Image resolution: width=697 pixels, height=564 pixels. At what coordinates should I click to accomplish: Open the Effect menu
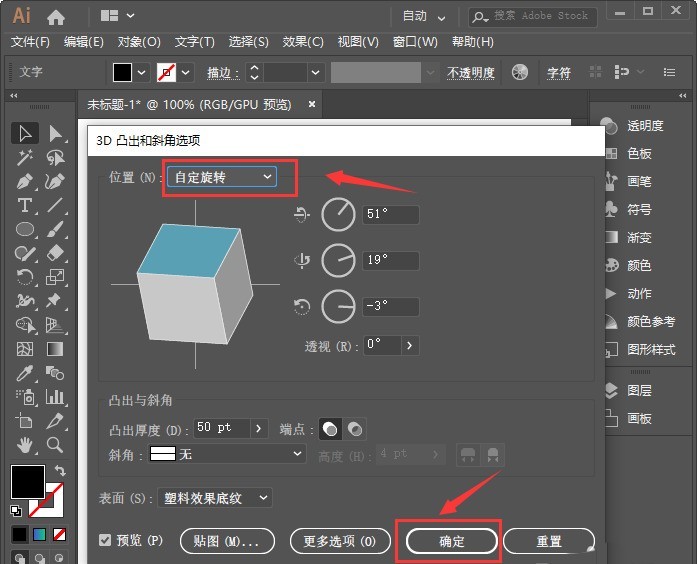click(x=303, y=42)
